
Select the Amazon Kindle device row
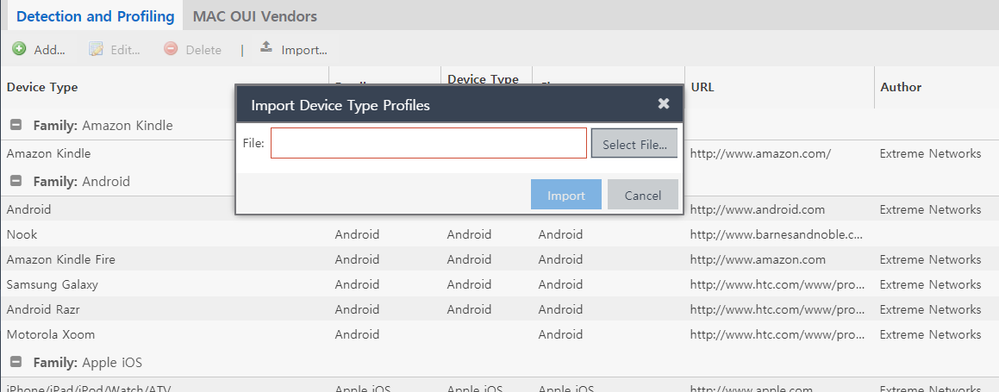click(500, 153)
